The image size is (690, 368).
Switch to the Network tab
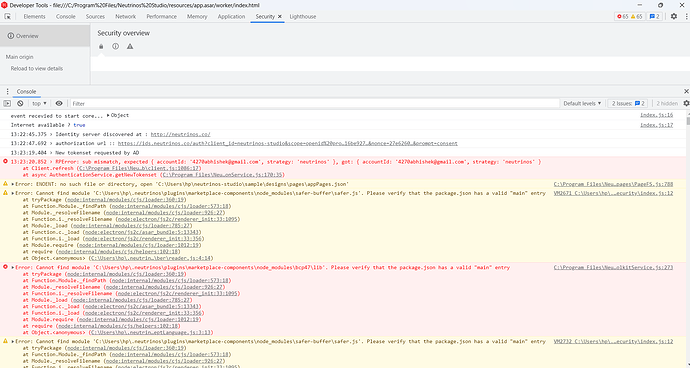[x=125, y=16]
